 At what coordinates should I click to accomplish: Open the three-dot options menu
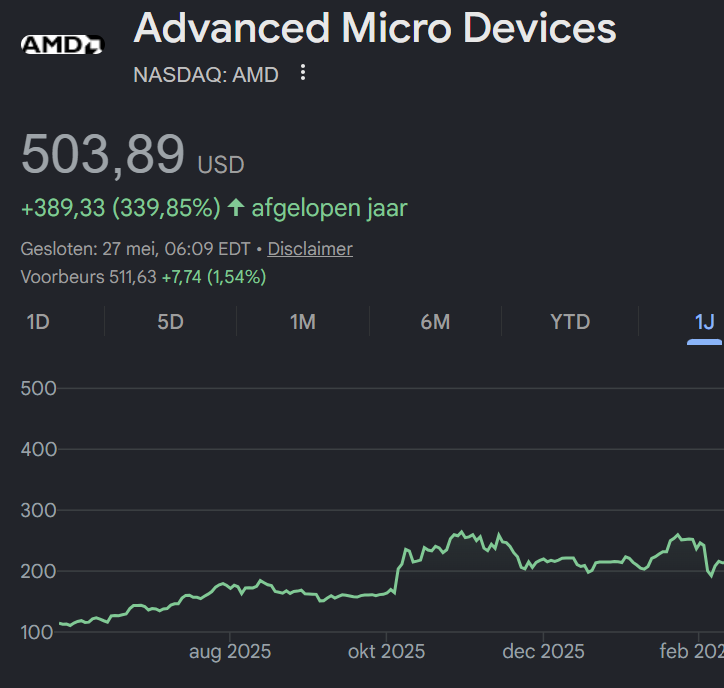click(303, 72)
